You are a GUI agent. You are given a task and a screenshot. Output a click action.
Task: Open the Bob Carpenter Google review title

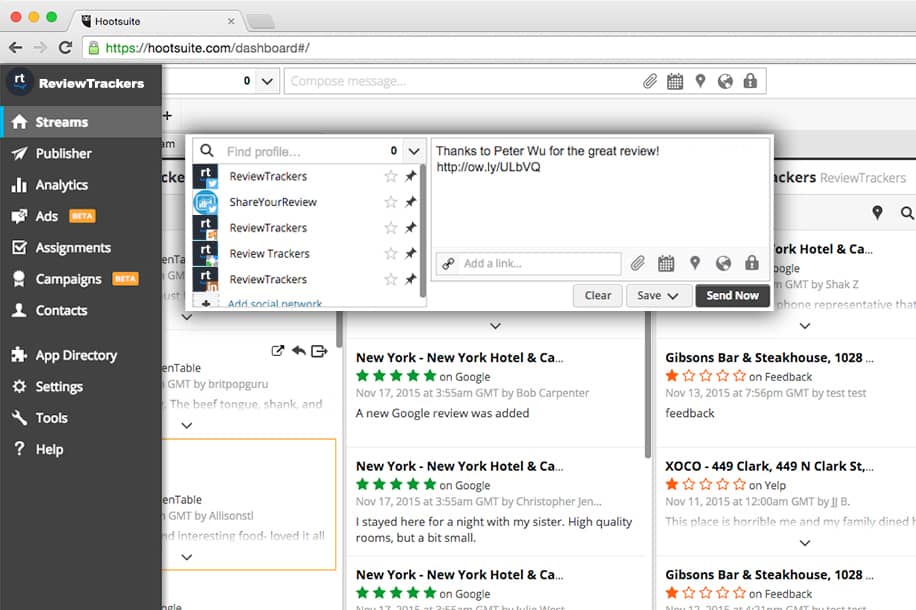[460, 358]
